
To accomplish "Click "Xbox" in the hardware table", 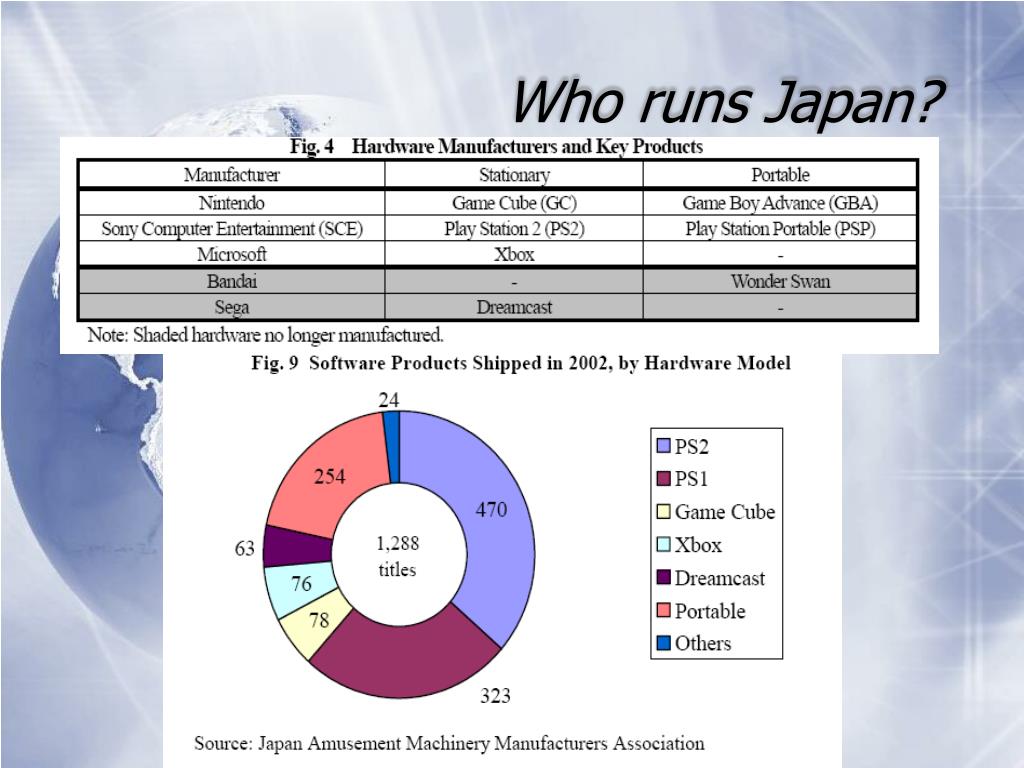I will point(514,254).
